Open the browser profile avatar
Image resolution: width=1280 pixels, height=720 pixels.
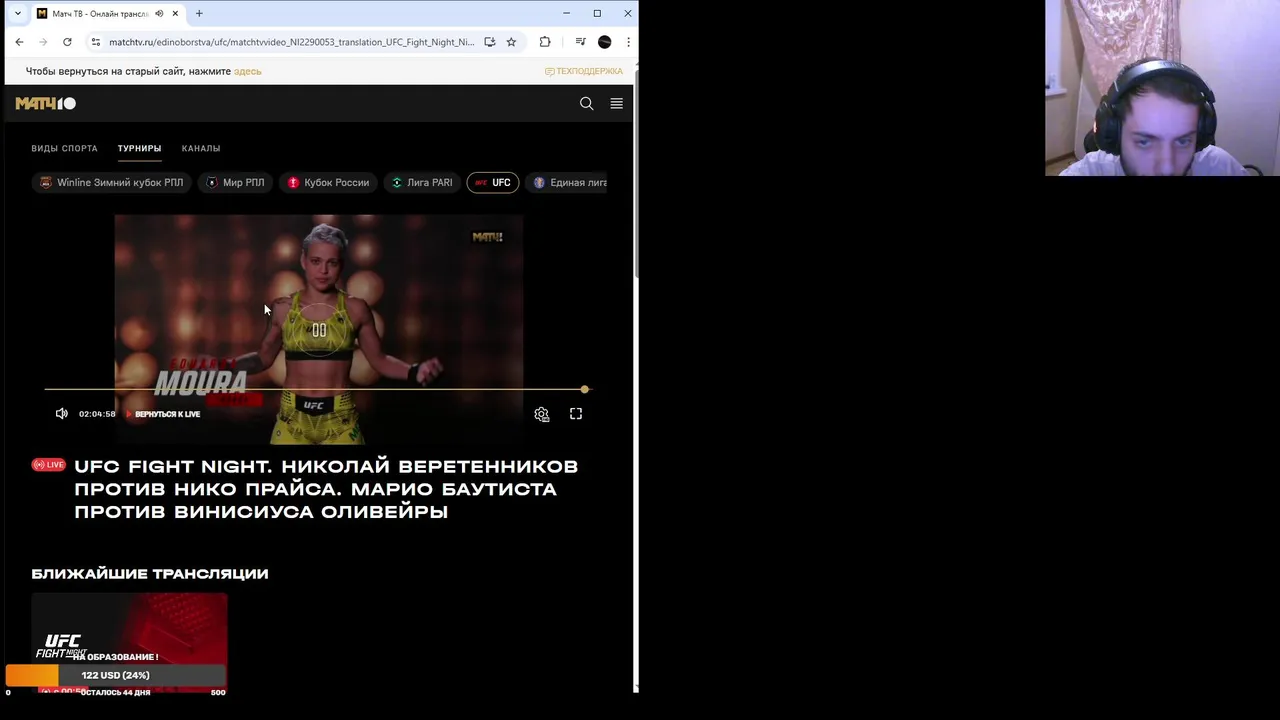coord(604,42)
